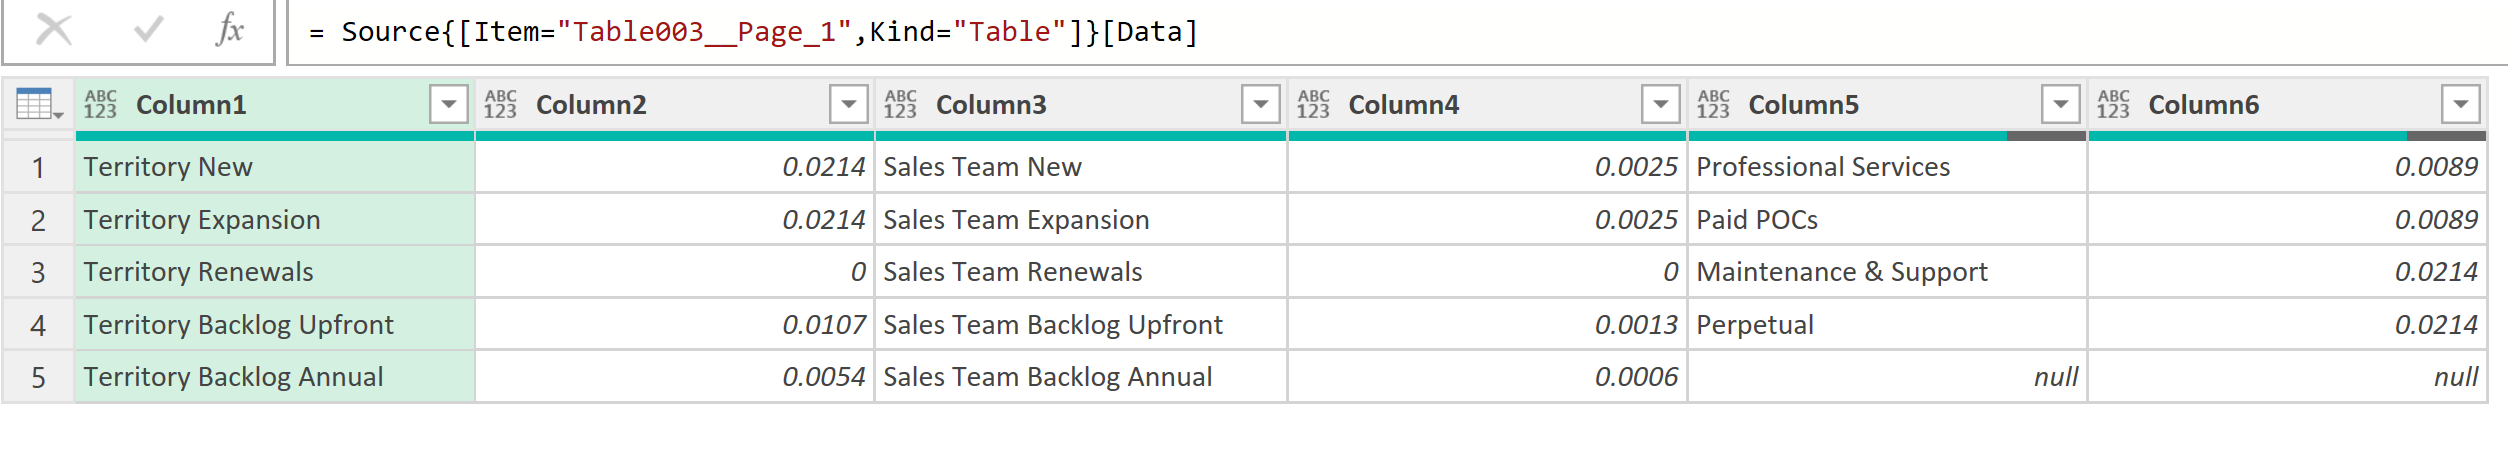The image size is (2508, 476).
Task: Select the Column2 header
Action: pos(675,105)
